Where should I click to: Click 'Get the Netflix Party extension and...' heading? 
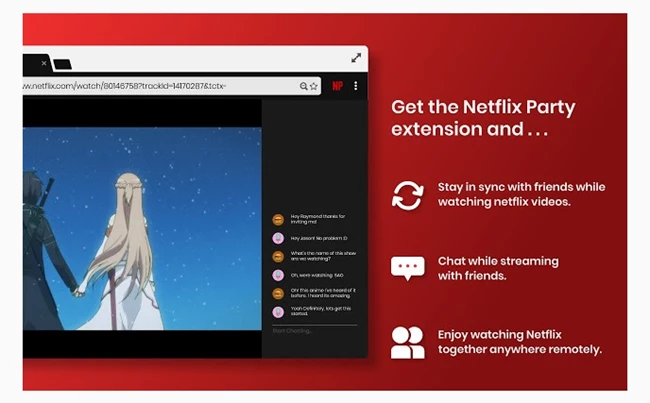pos(483,118)
